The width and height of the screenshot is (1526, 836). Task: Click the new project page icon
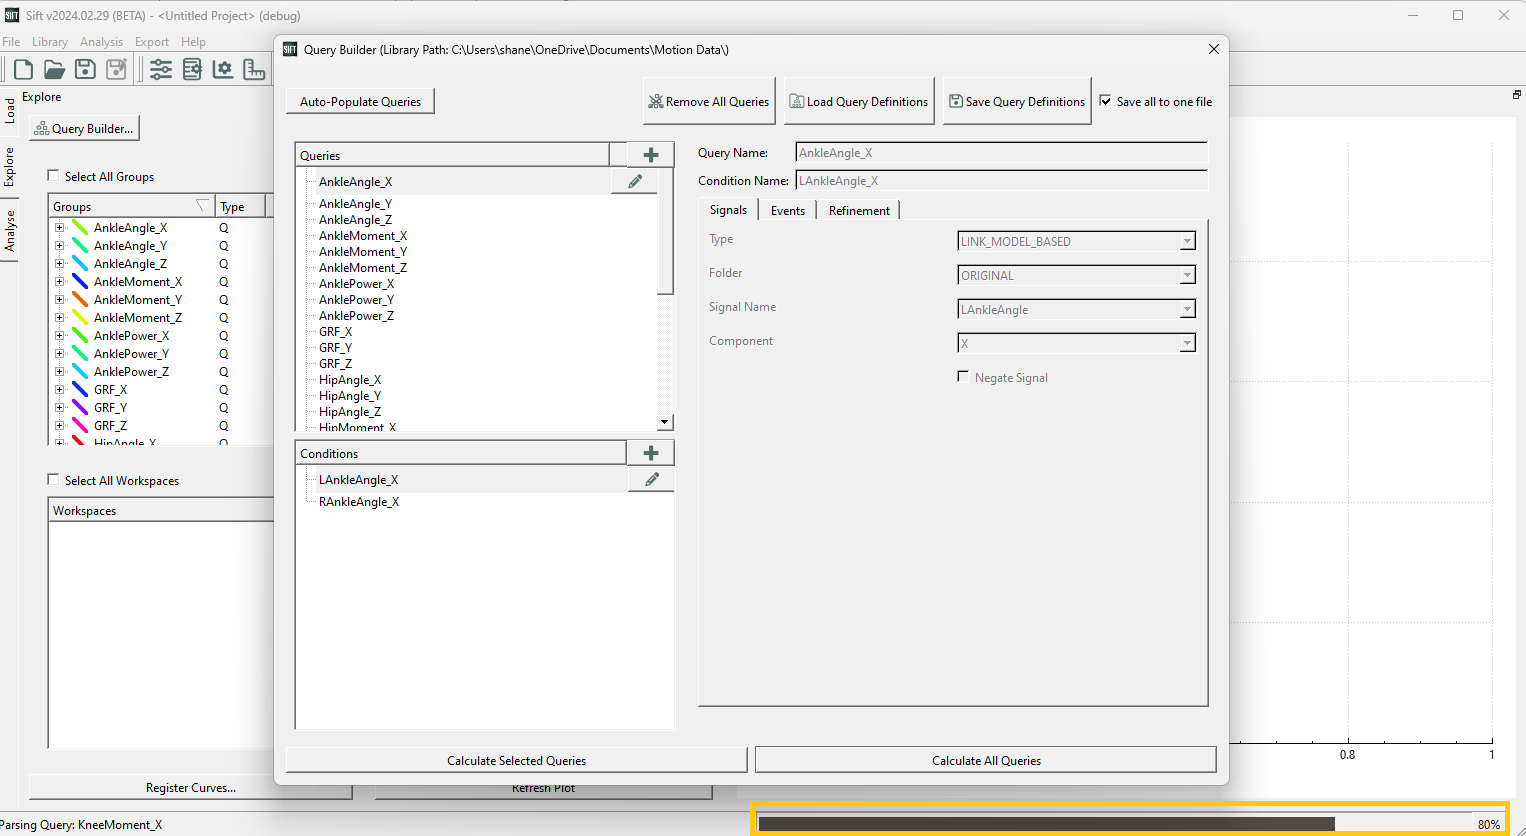click(23, 69)
